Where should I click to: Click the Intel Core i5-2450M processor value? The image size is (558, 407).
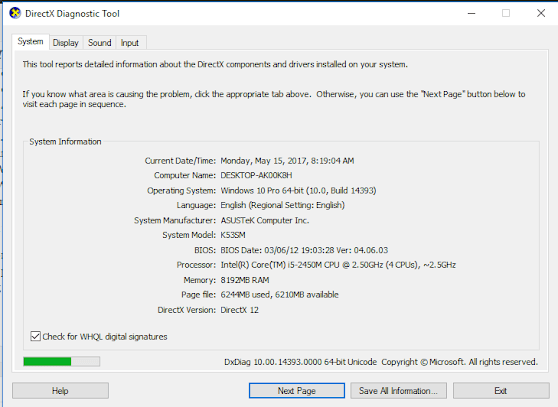(338, 265)
